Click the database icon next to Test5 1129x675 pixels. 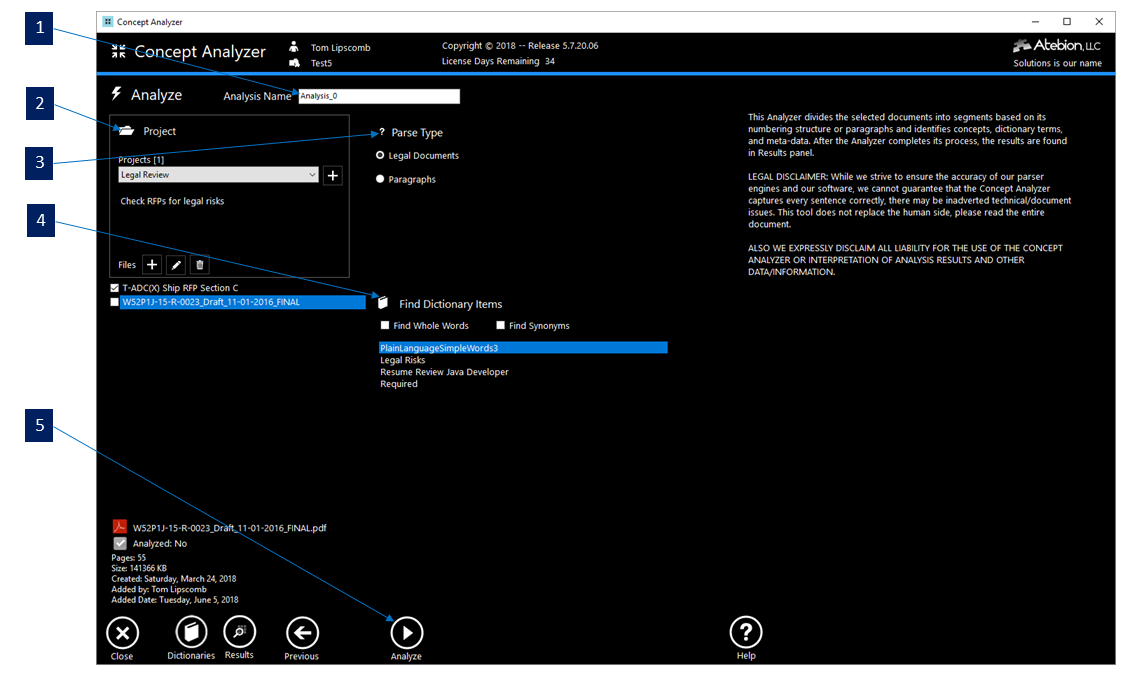click(x=294, y=63)
